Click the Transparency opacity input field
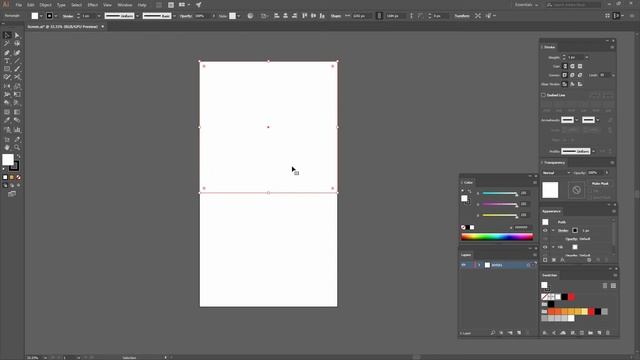Screen dimensions: 640x360 pyautogui.click(x=596, y=173)
